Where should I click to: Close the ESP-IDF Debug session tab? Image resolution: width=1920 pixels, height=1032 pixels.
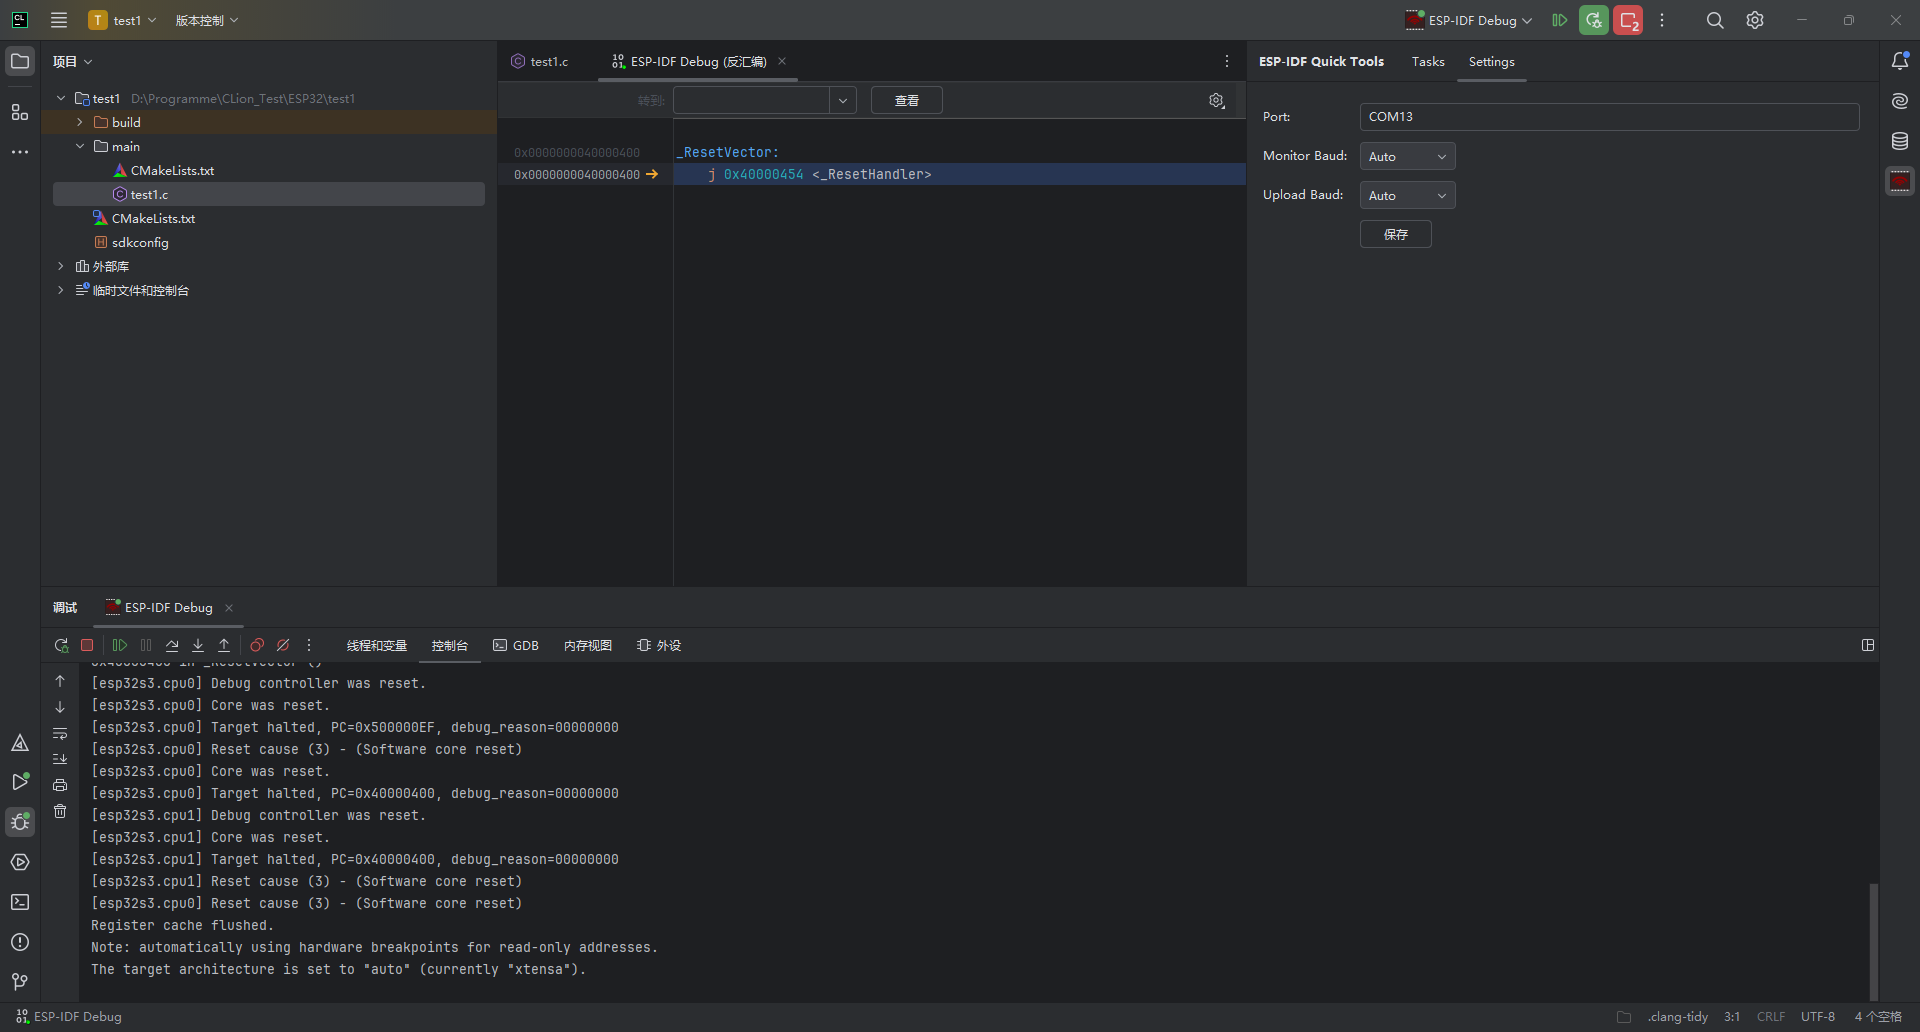[229, 607]
